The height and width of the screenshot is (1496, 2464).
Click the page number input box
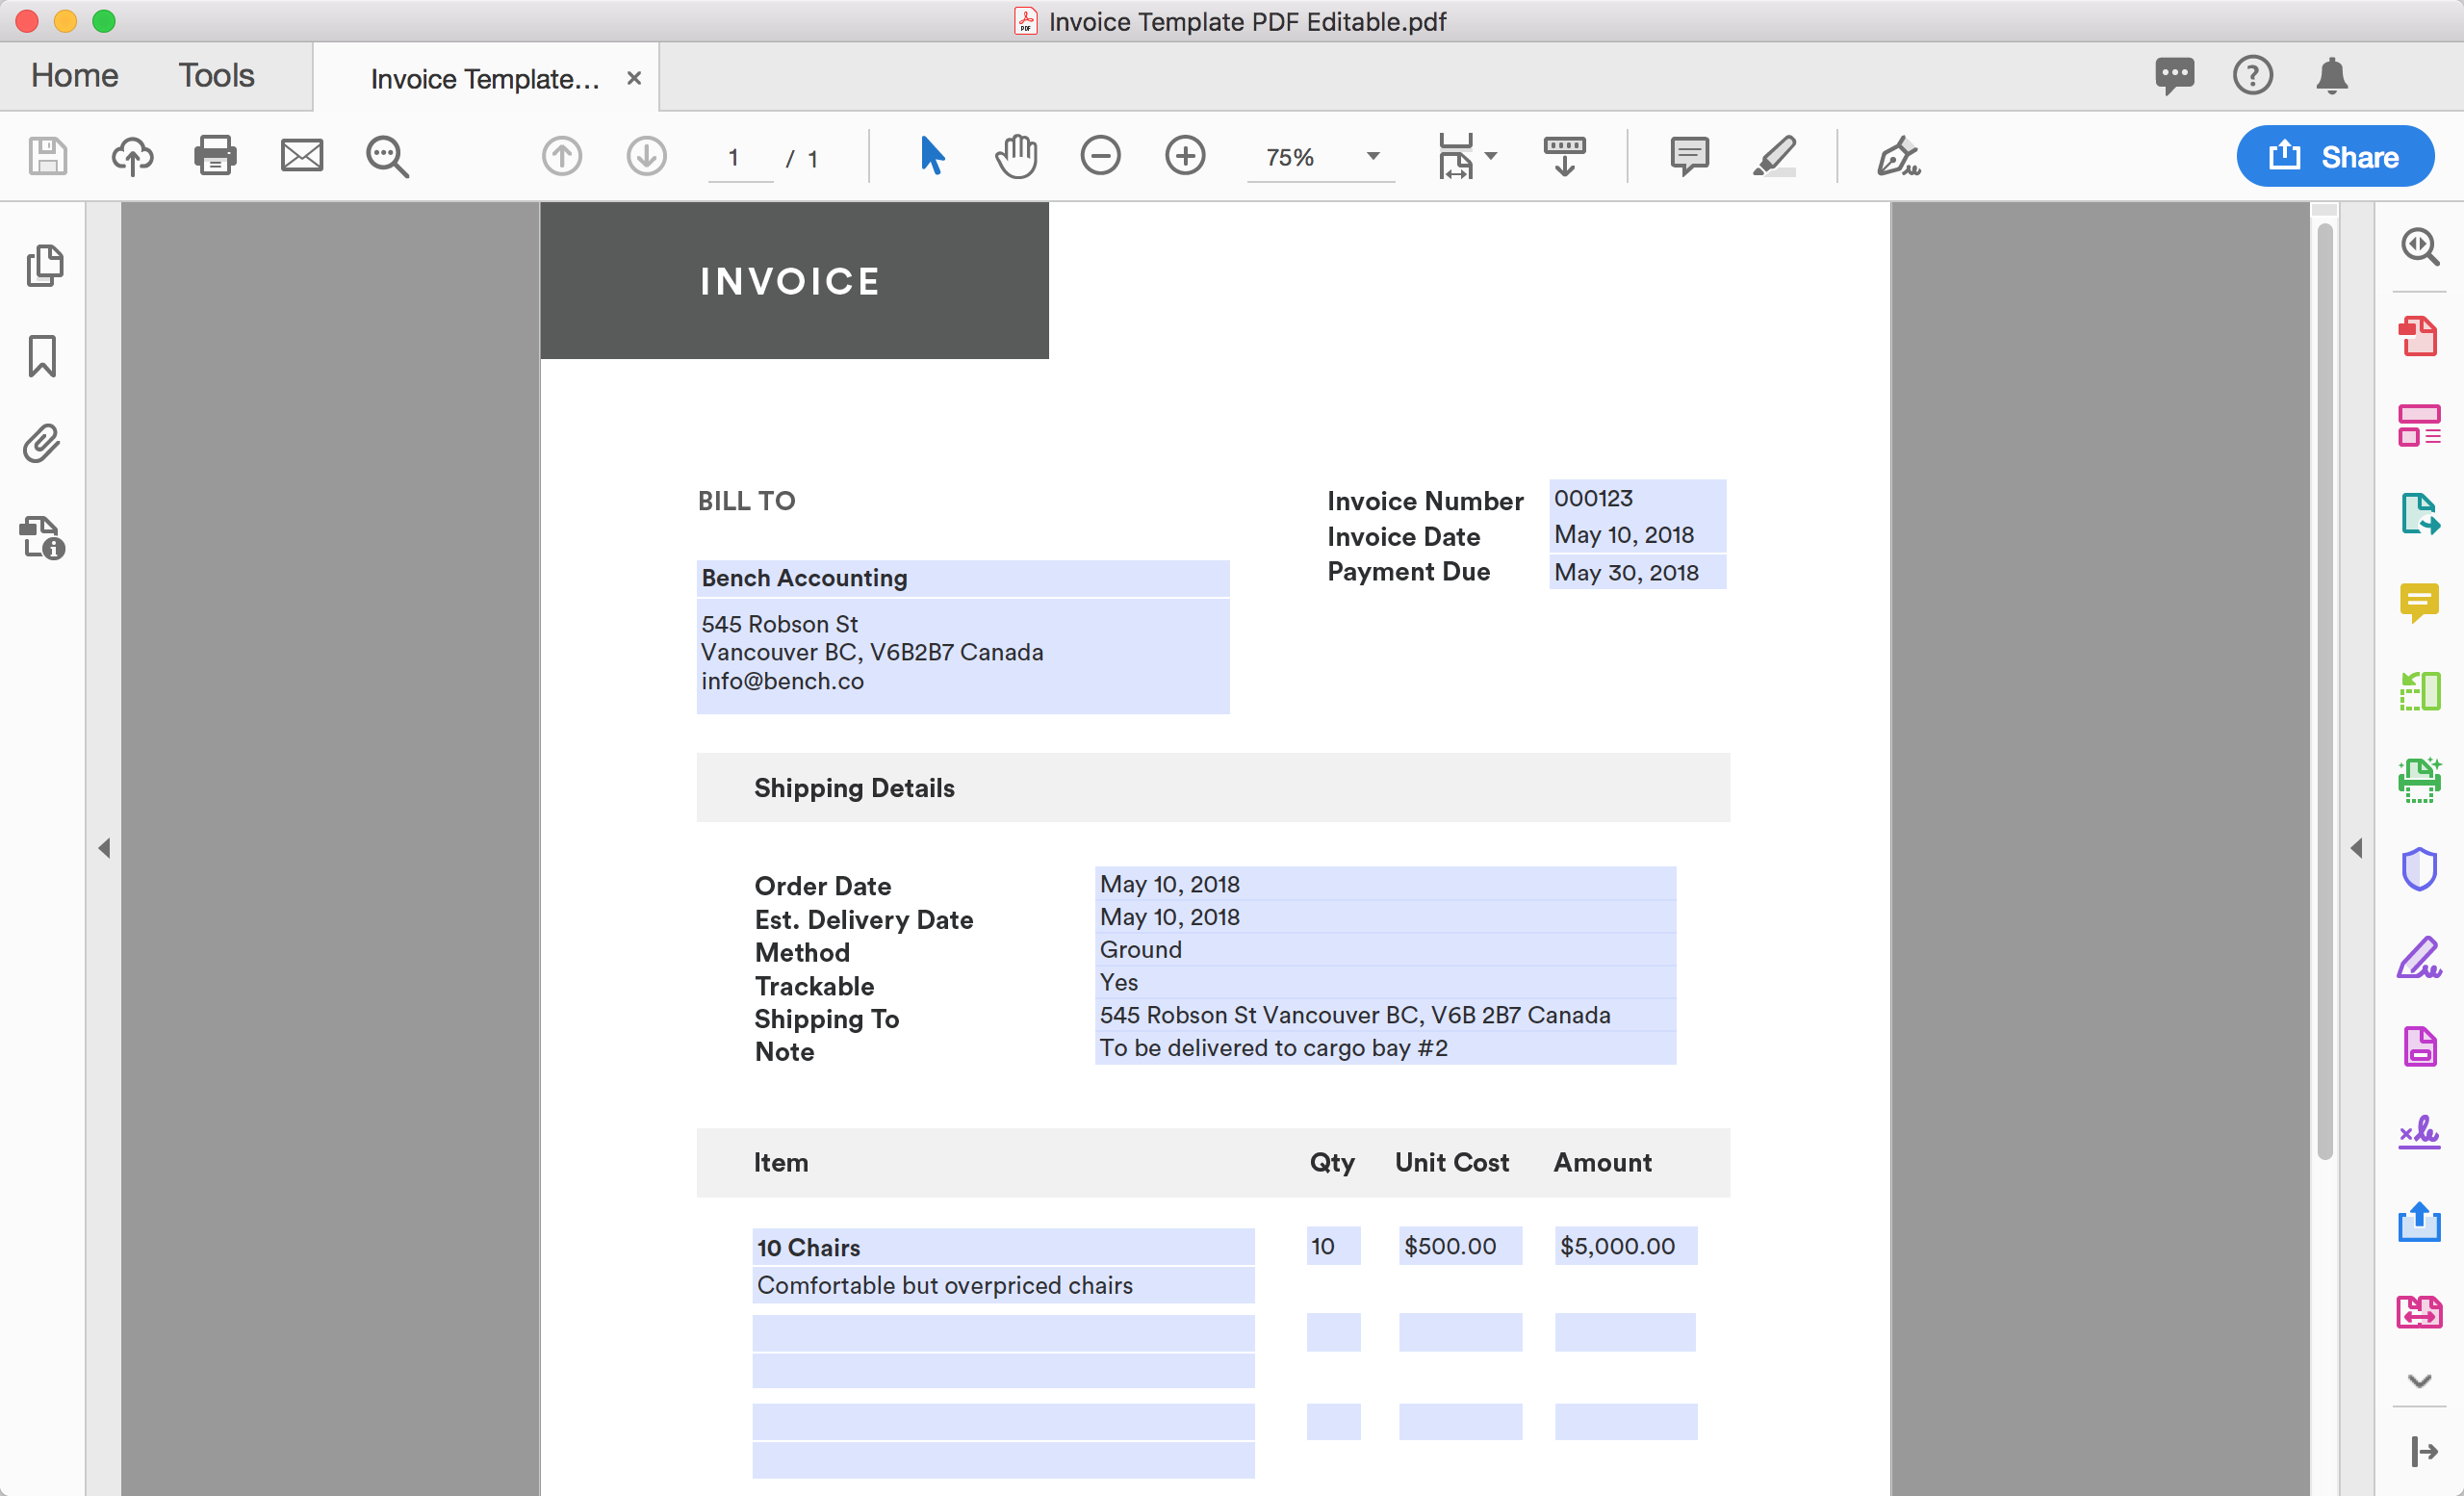click(739, 158)
